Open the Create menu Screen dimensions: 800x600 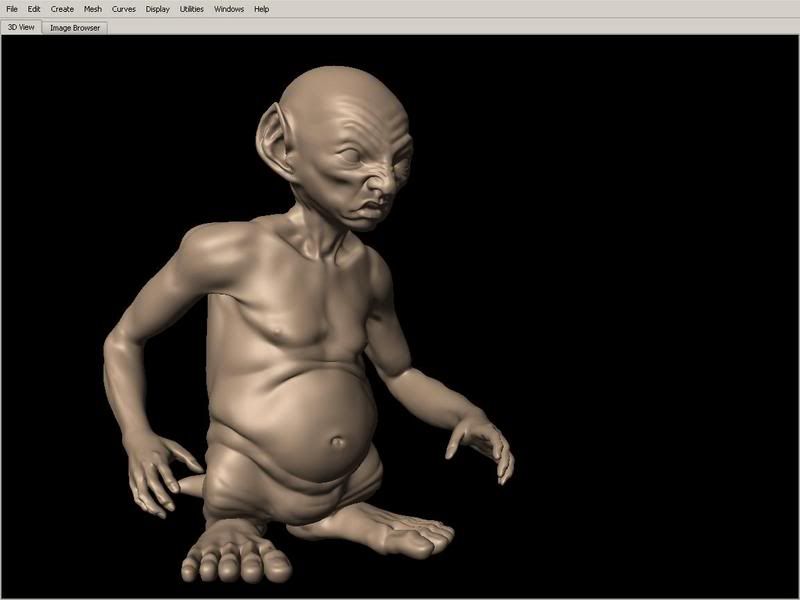(x=62, y=9)
